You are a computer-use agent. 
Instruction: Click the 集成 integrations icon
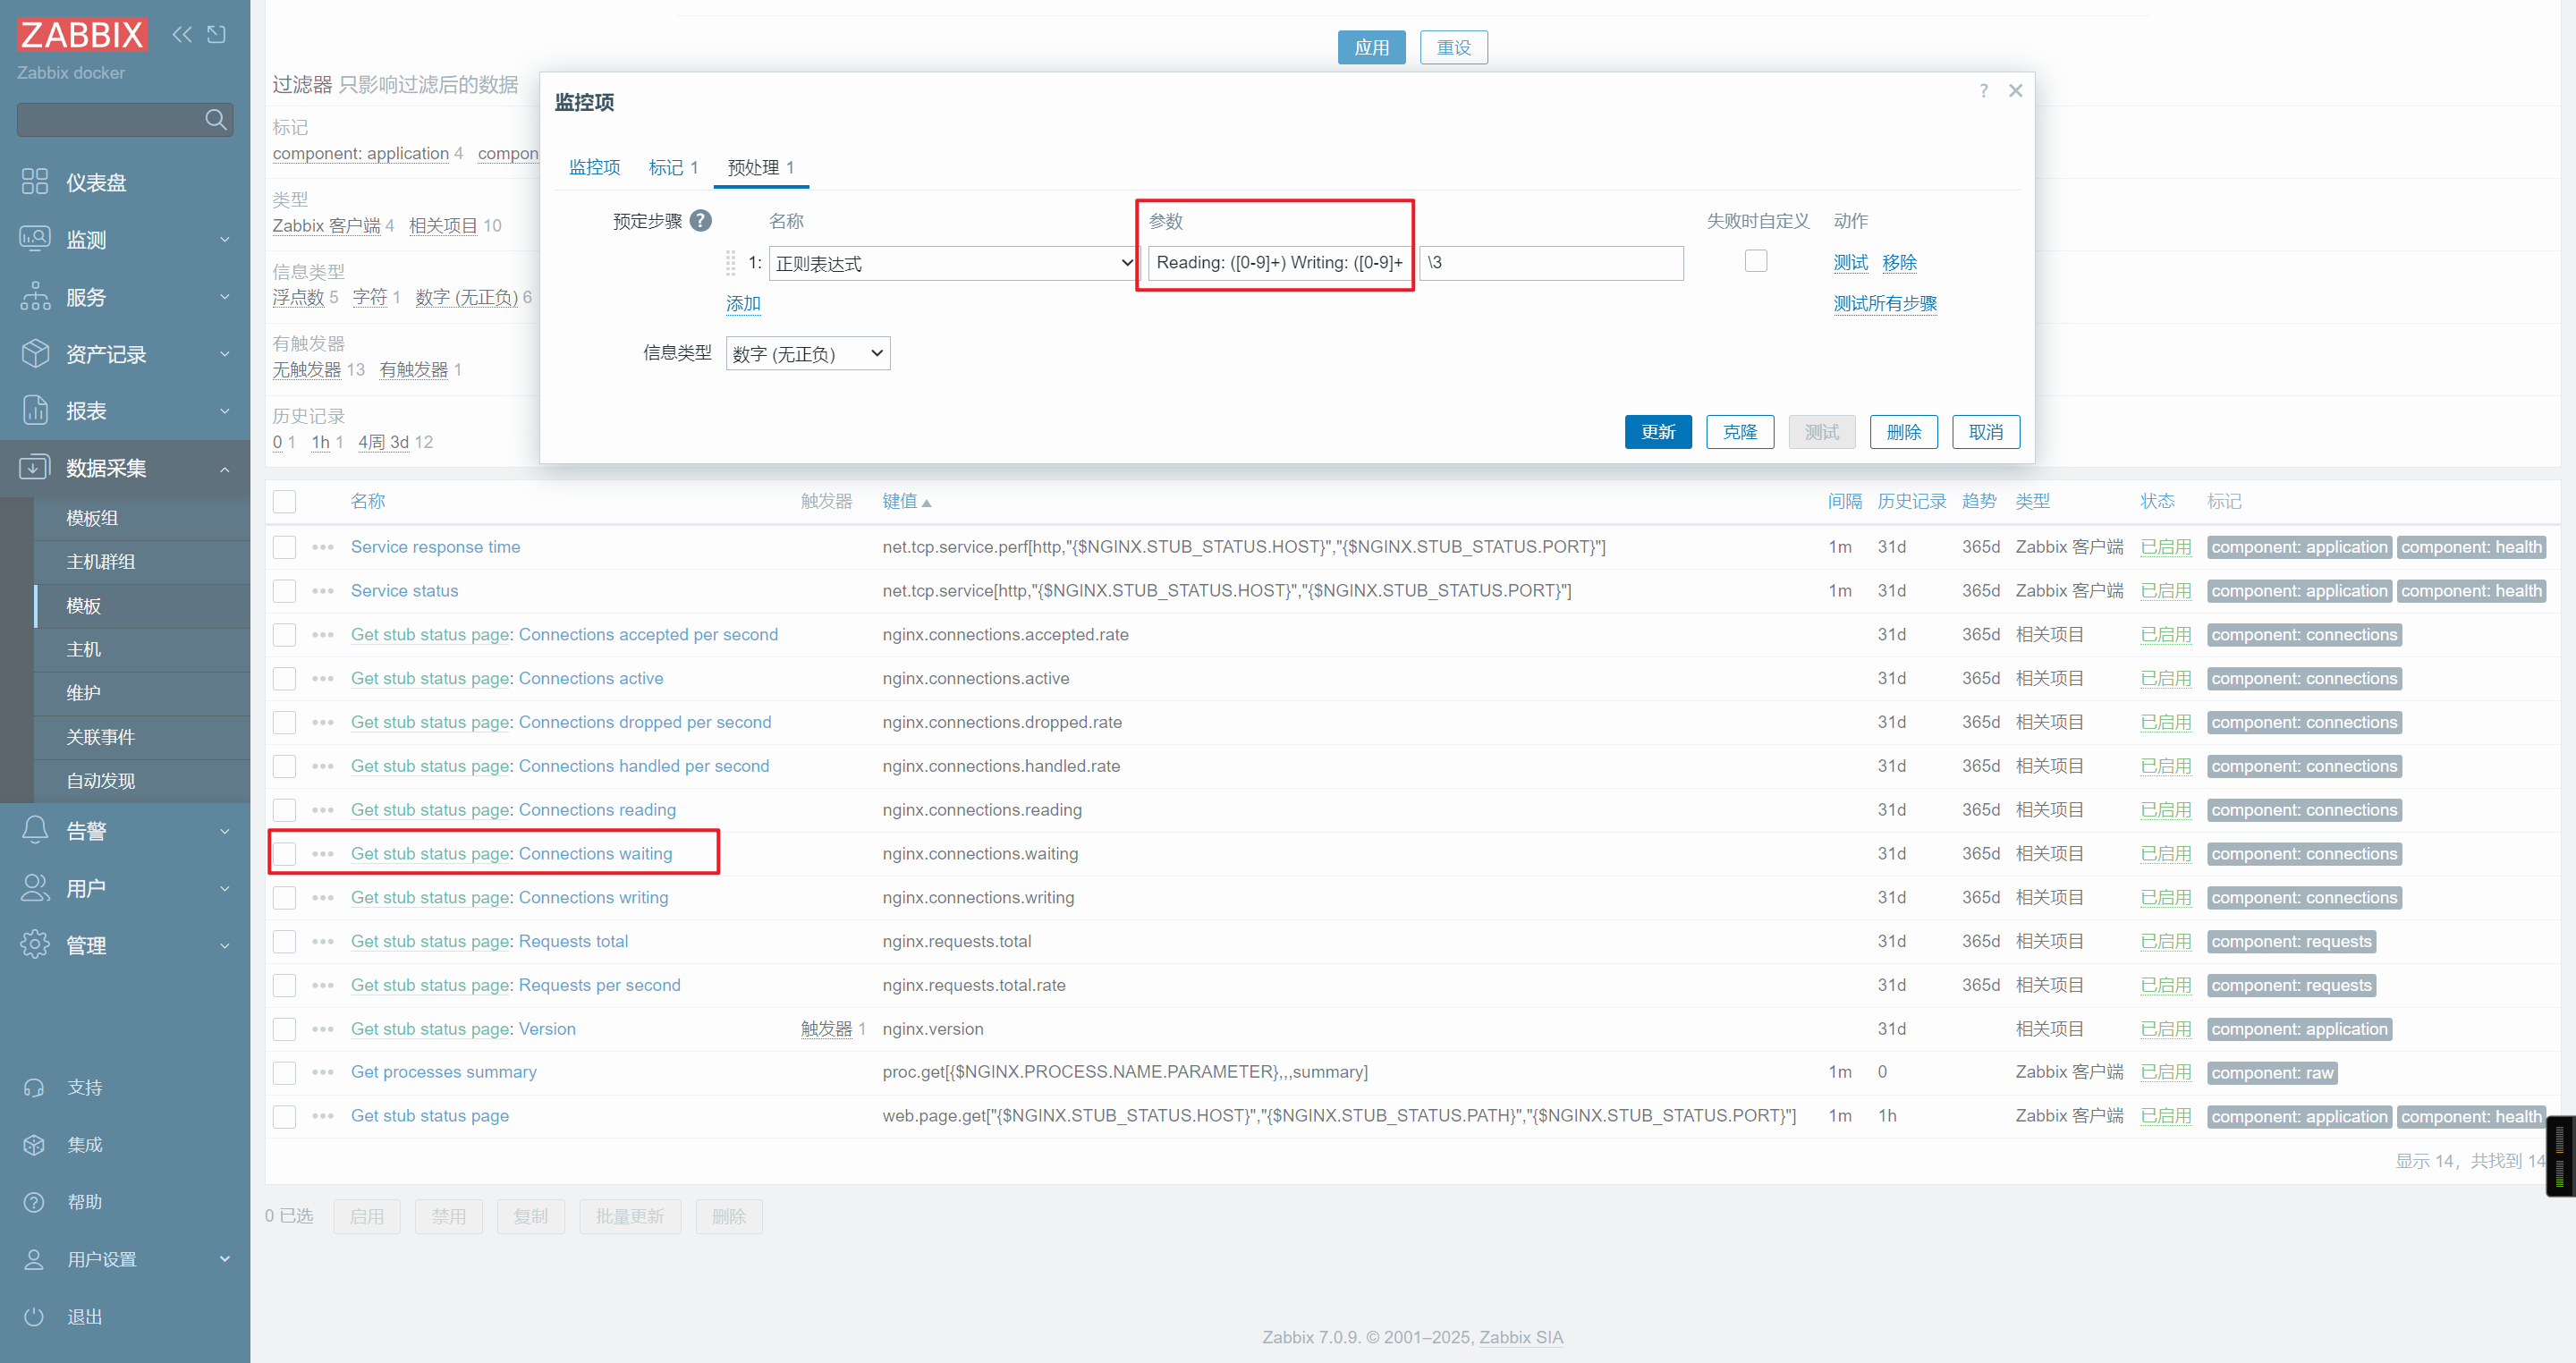(x=34, y=1145)
